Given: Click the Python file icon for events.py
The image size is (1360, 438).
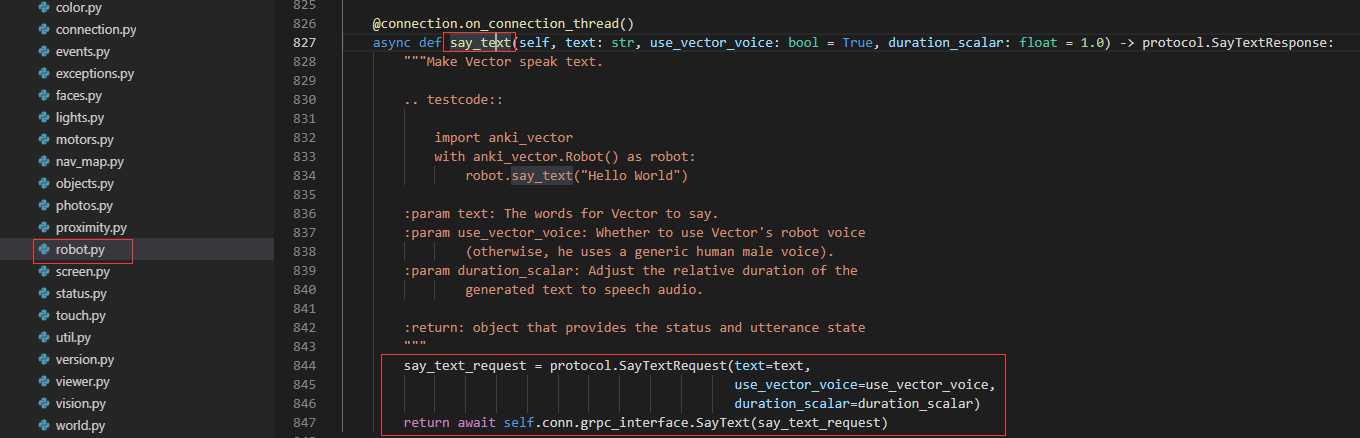Looking at the screenshot, I should click(x=44, y=51).
